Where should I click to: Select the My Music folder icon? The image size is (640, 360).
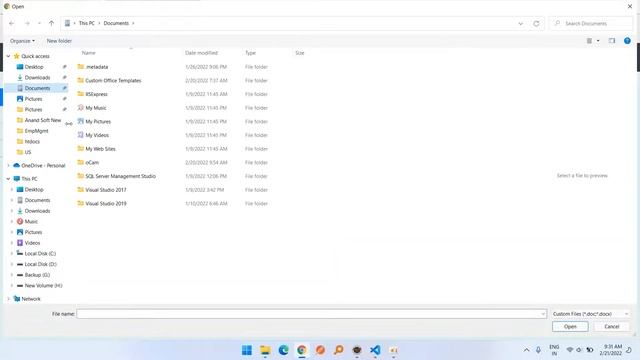(80, 108)
